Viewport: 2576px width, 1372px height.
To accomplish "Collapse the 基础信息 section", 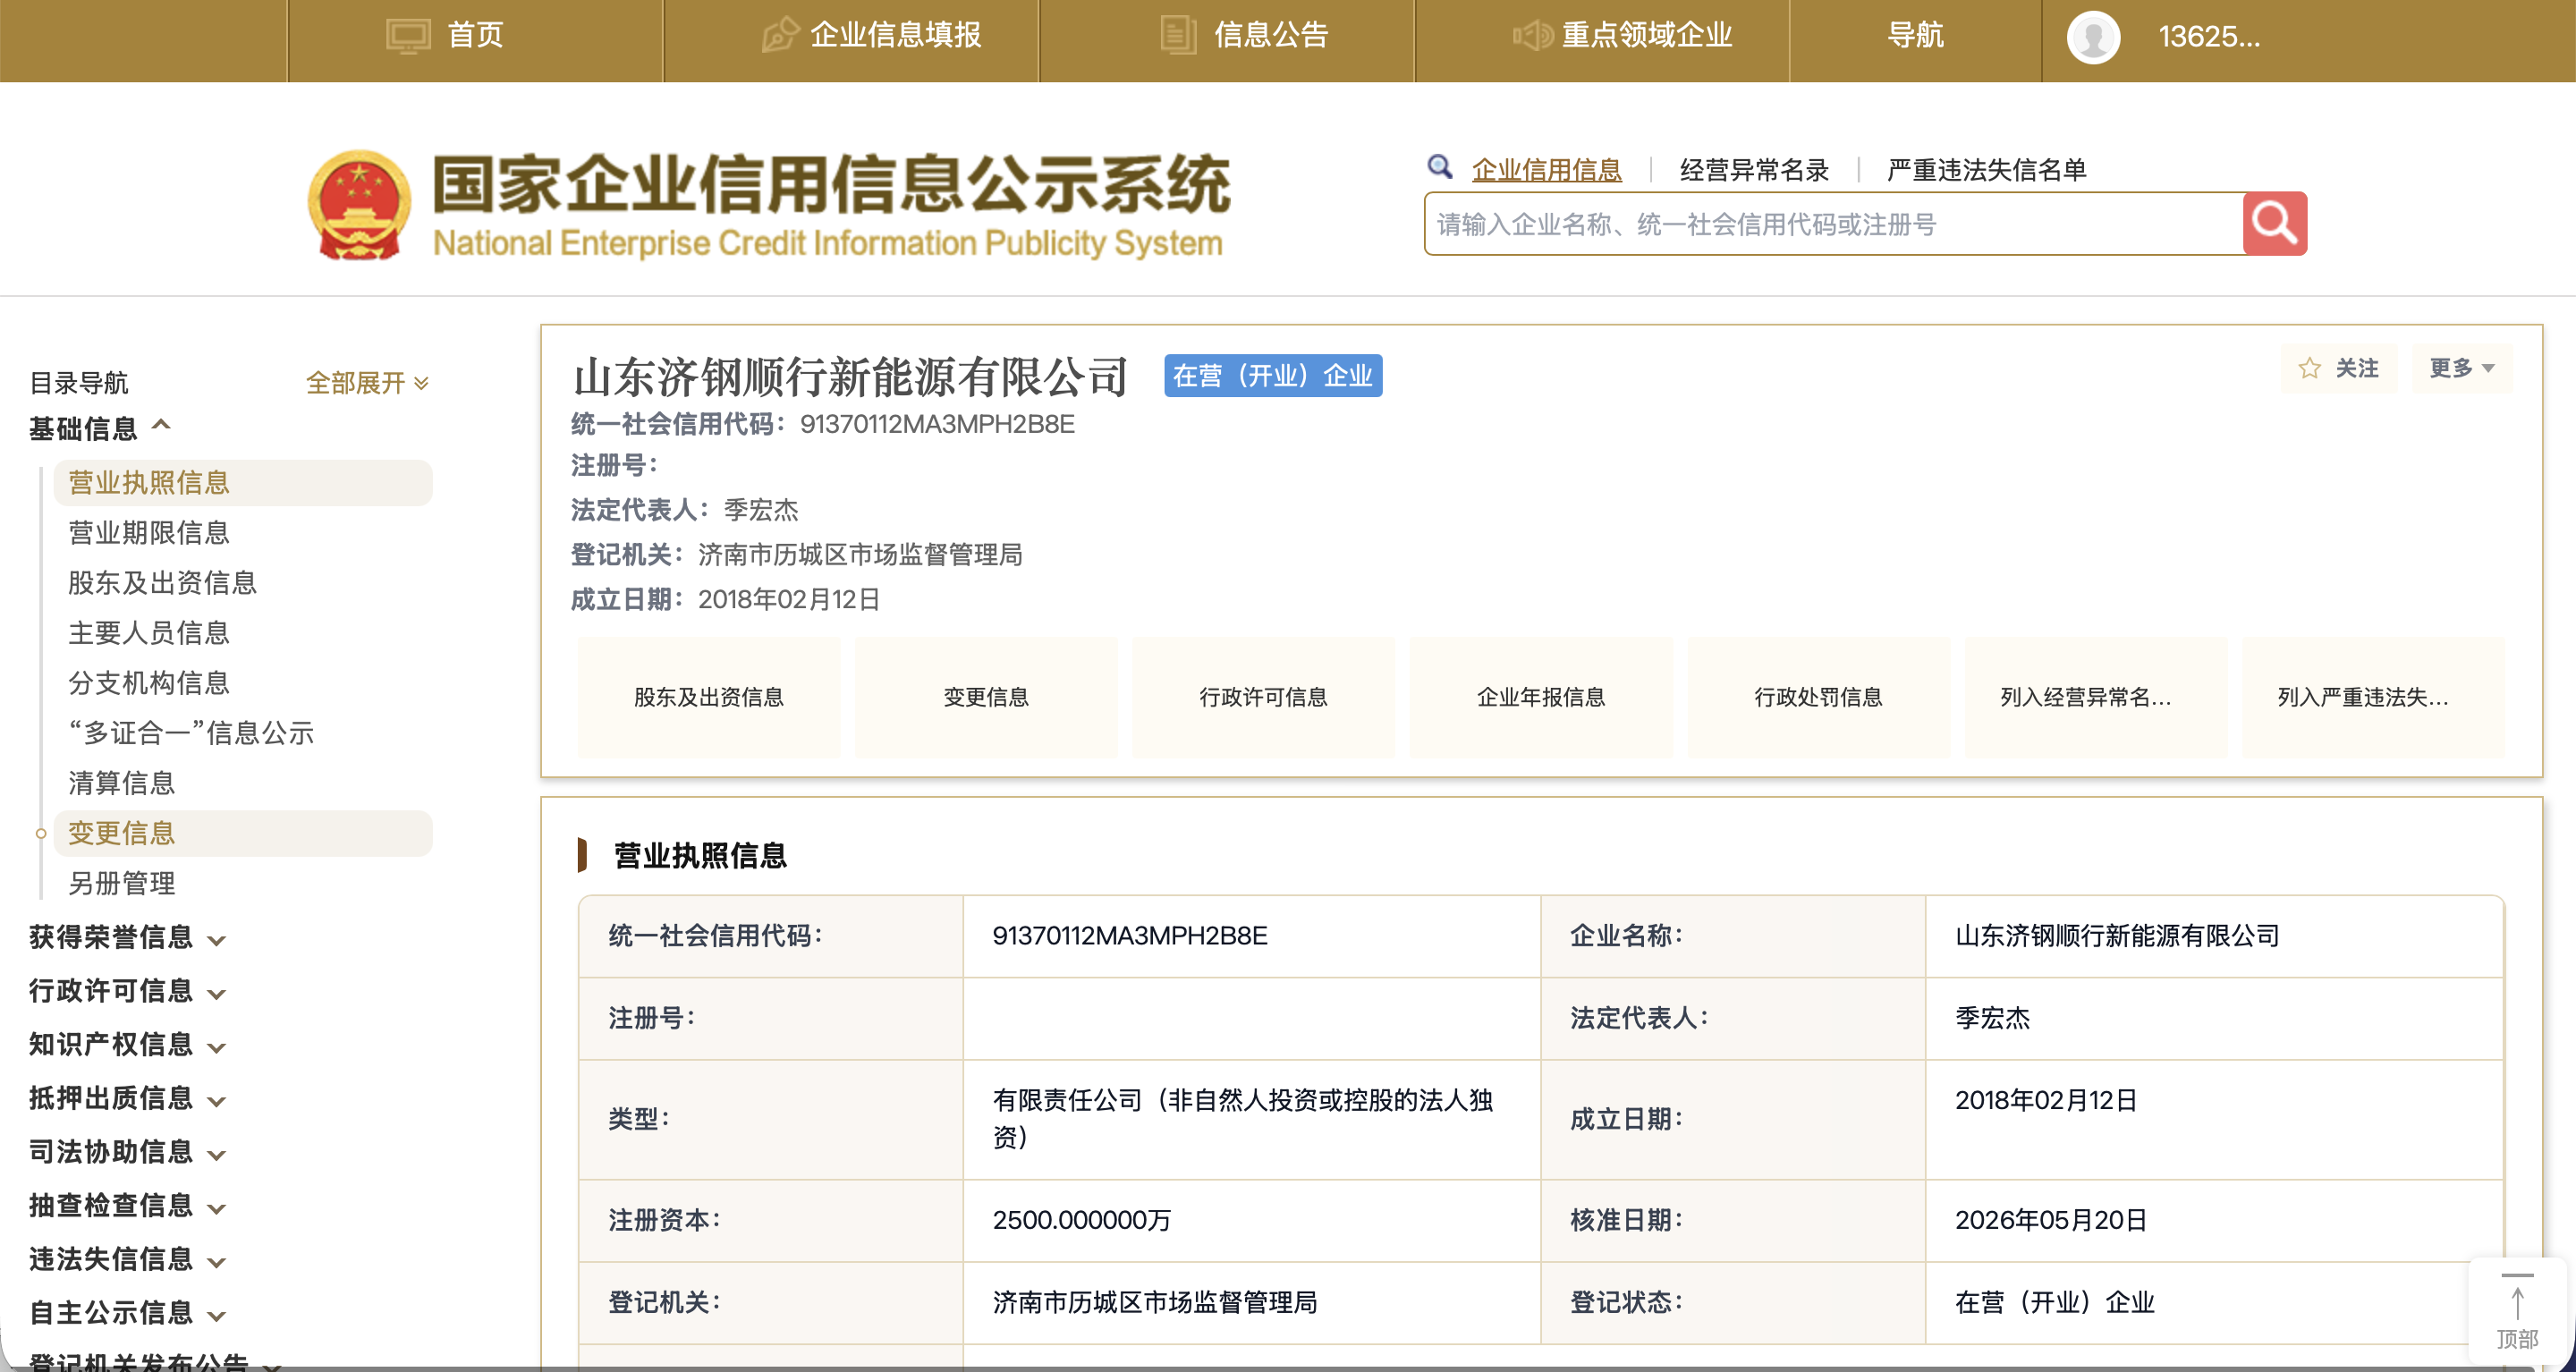I will [x=100, y=428].
